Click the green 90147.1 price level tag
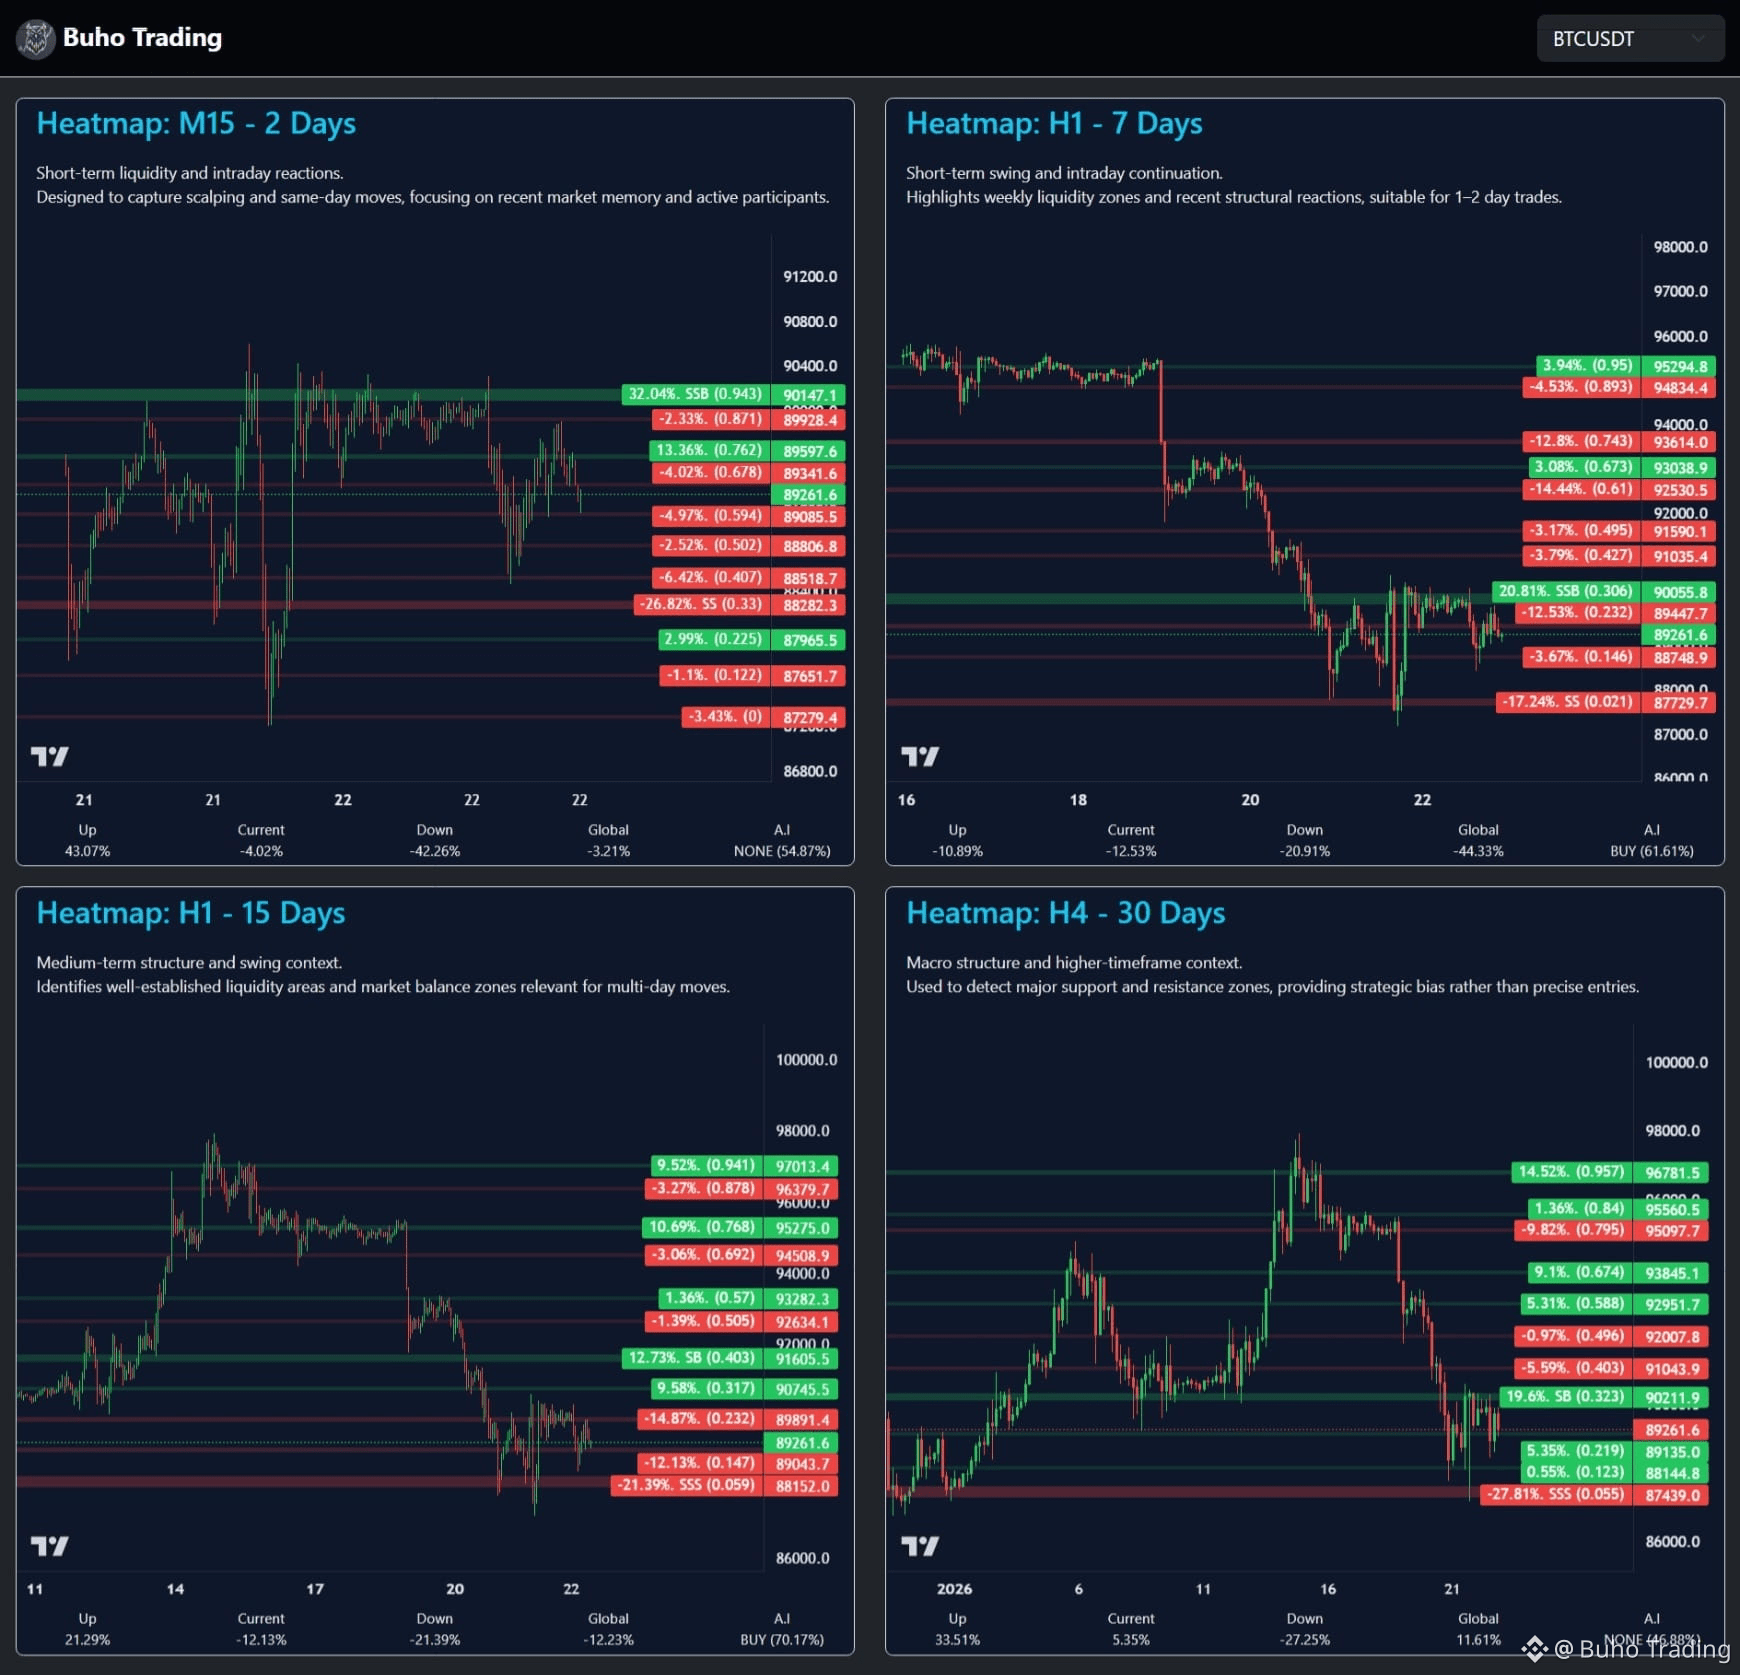Screen dimensions: 1740x1675 pos(809,395)
